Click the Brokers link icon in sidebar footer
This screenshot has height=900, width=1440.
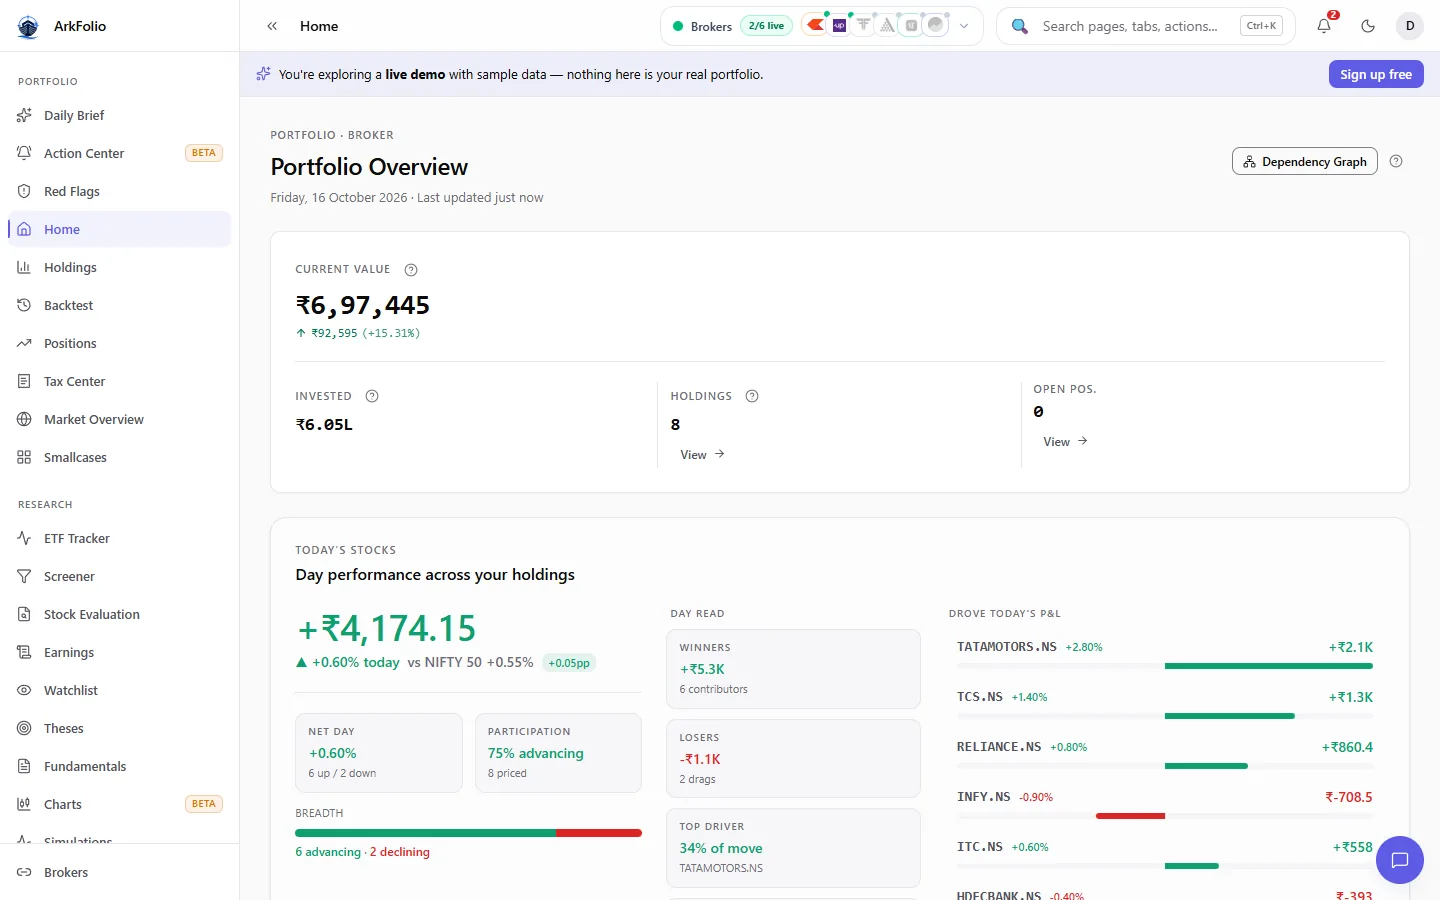24,872
